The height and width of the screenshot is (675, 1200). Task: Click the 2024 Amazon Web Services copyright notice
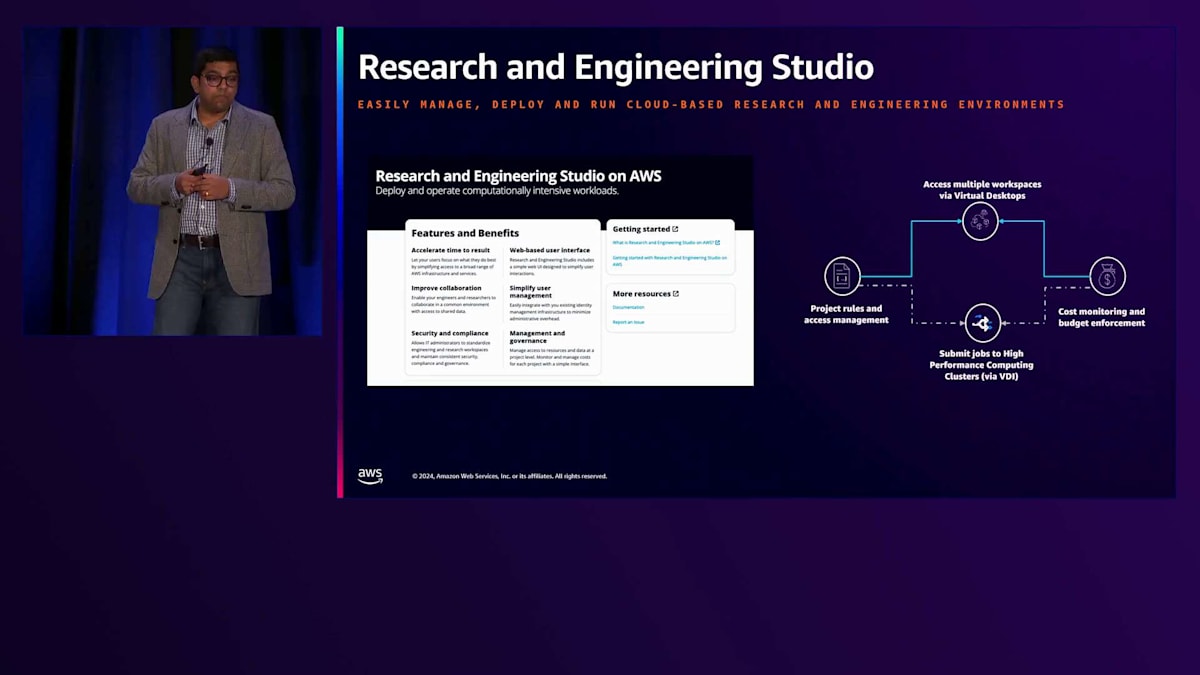(509, 476)
